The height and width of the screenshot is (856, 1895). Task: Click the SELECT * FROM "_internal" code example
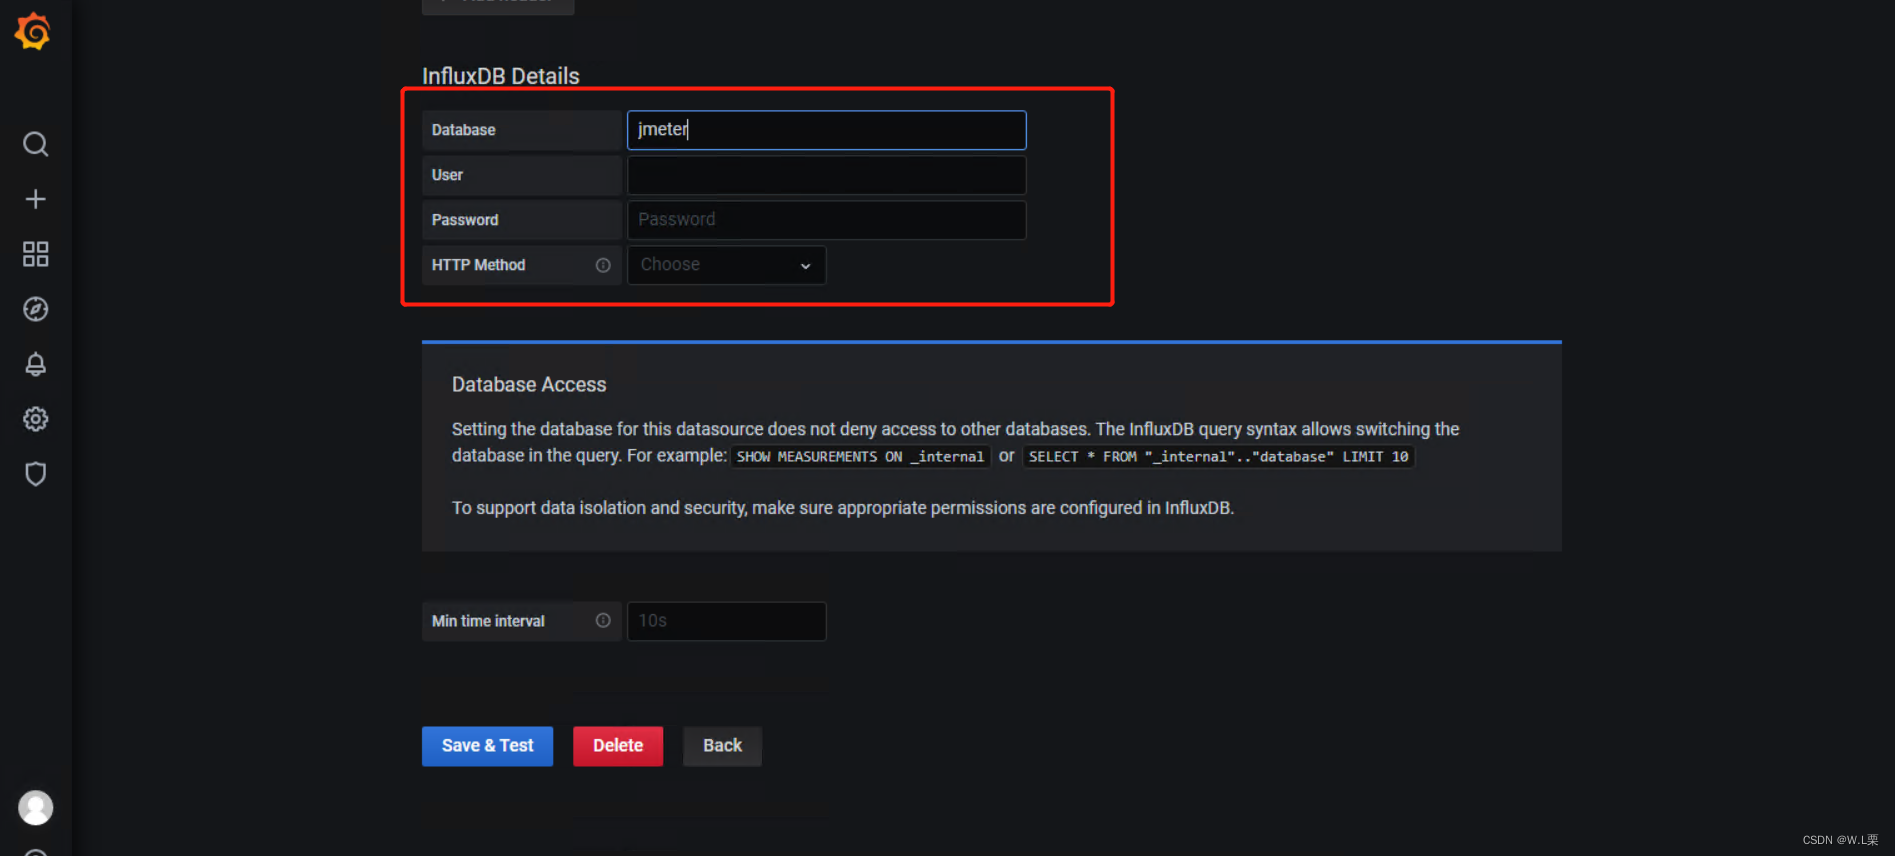[1218, 457]
